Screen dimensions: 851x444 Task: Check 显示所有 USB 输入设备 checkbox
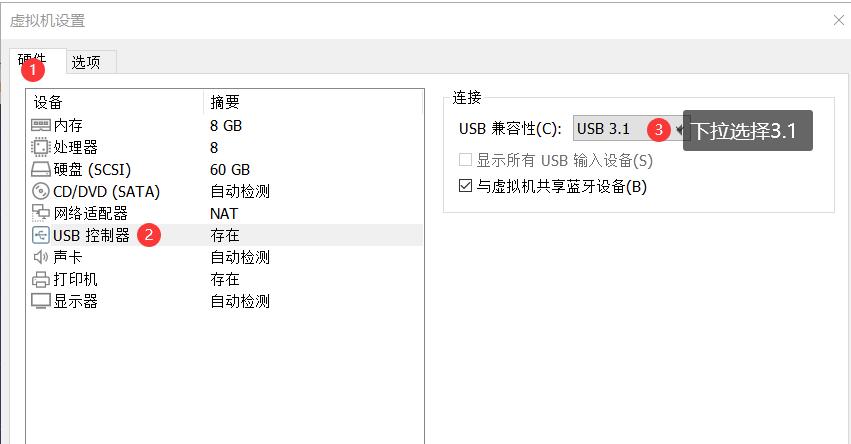pyautogui.click(x=465, y=159)
